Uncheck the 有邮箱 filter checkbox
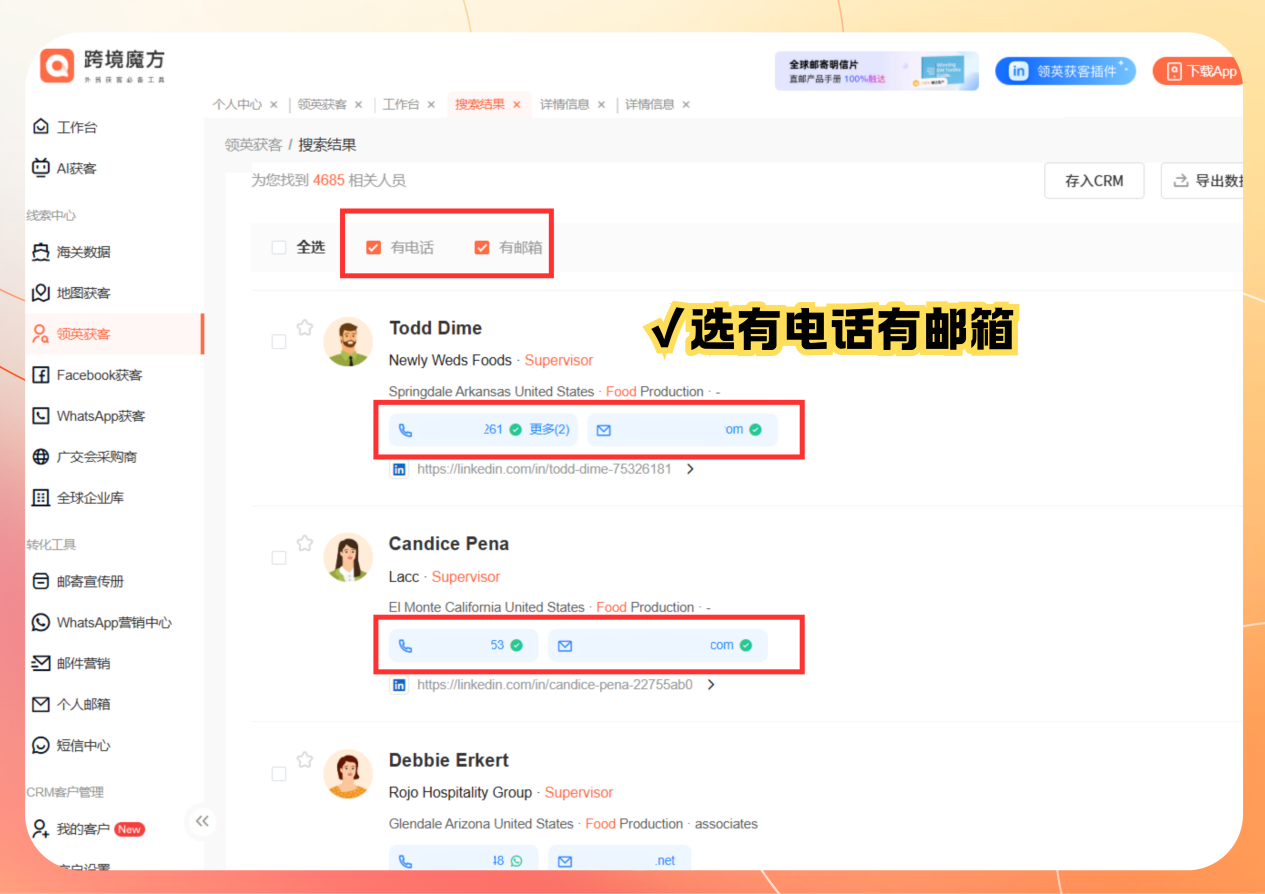1265x894 pixels. coord(482,247)
